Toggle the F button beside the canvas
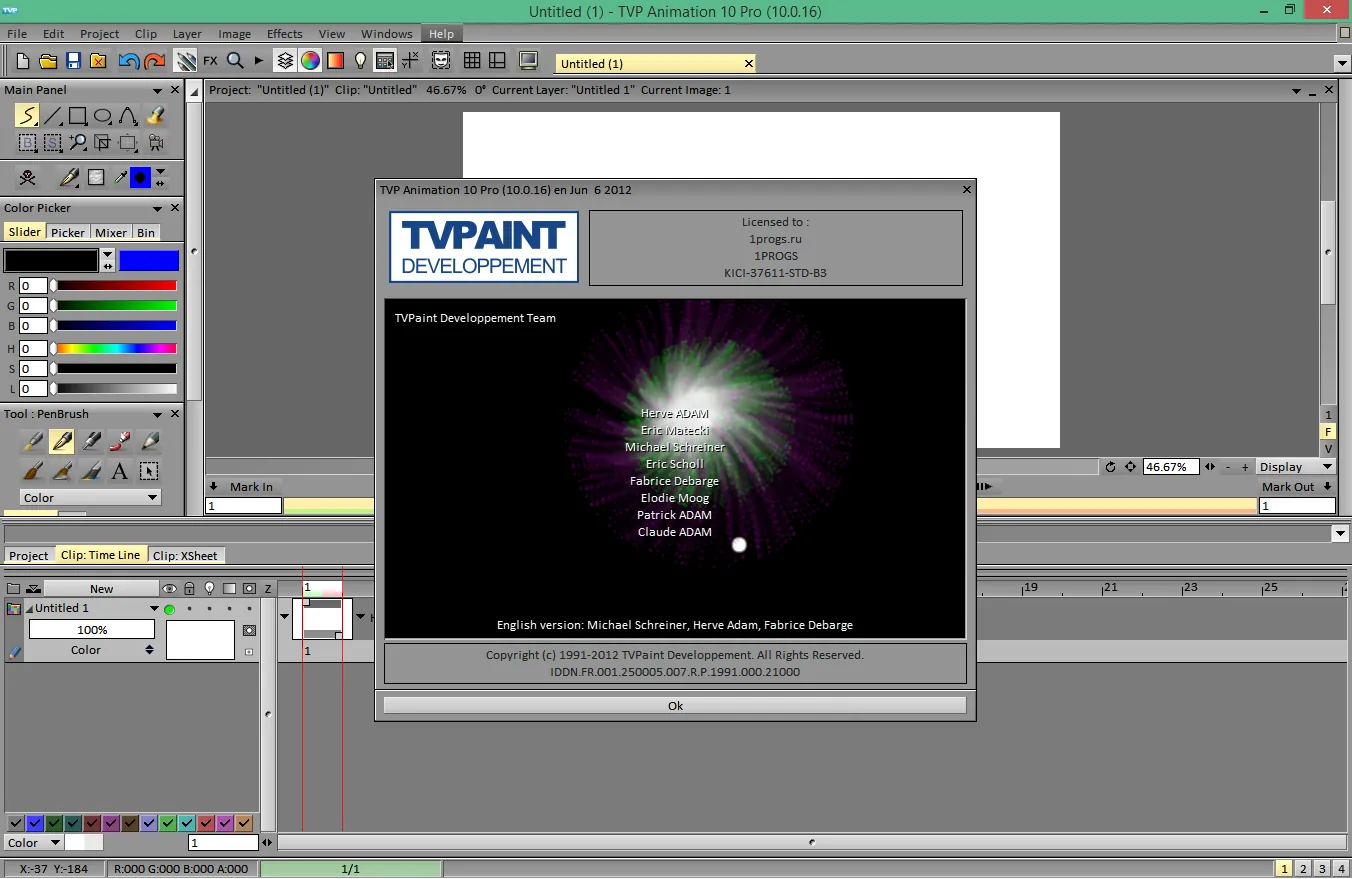 [x=1329, y=432]
